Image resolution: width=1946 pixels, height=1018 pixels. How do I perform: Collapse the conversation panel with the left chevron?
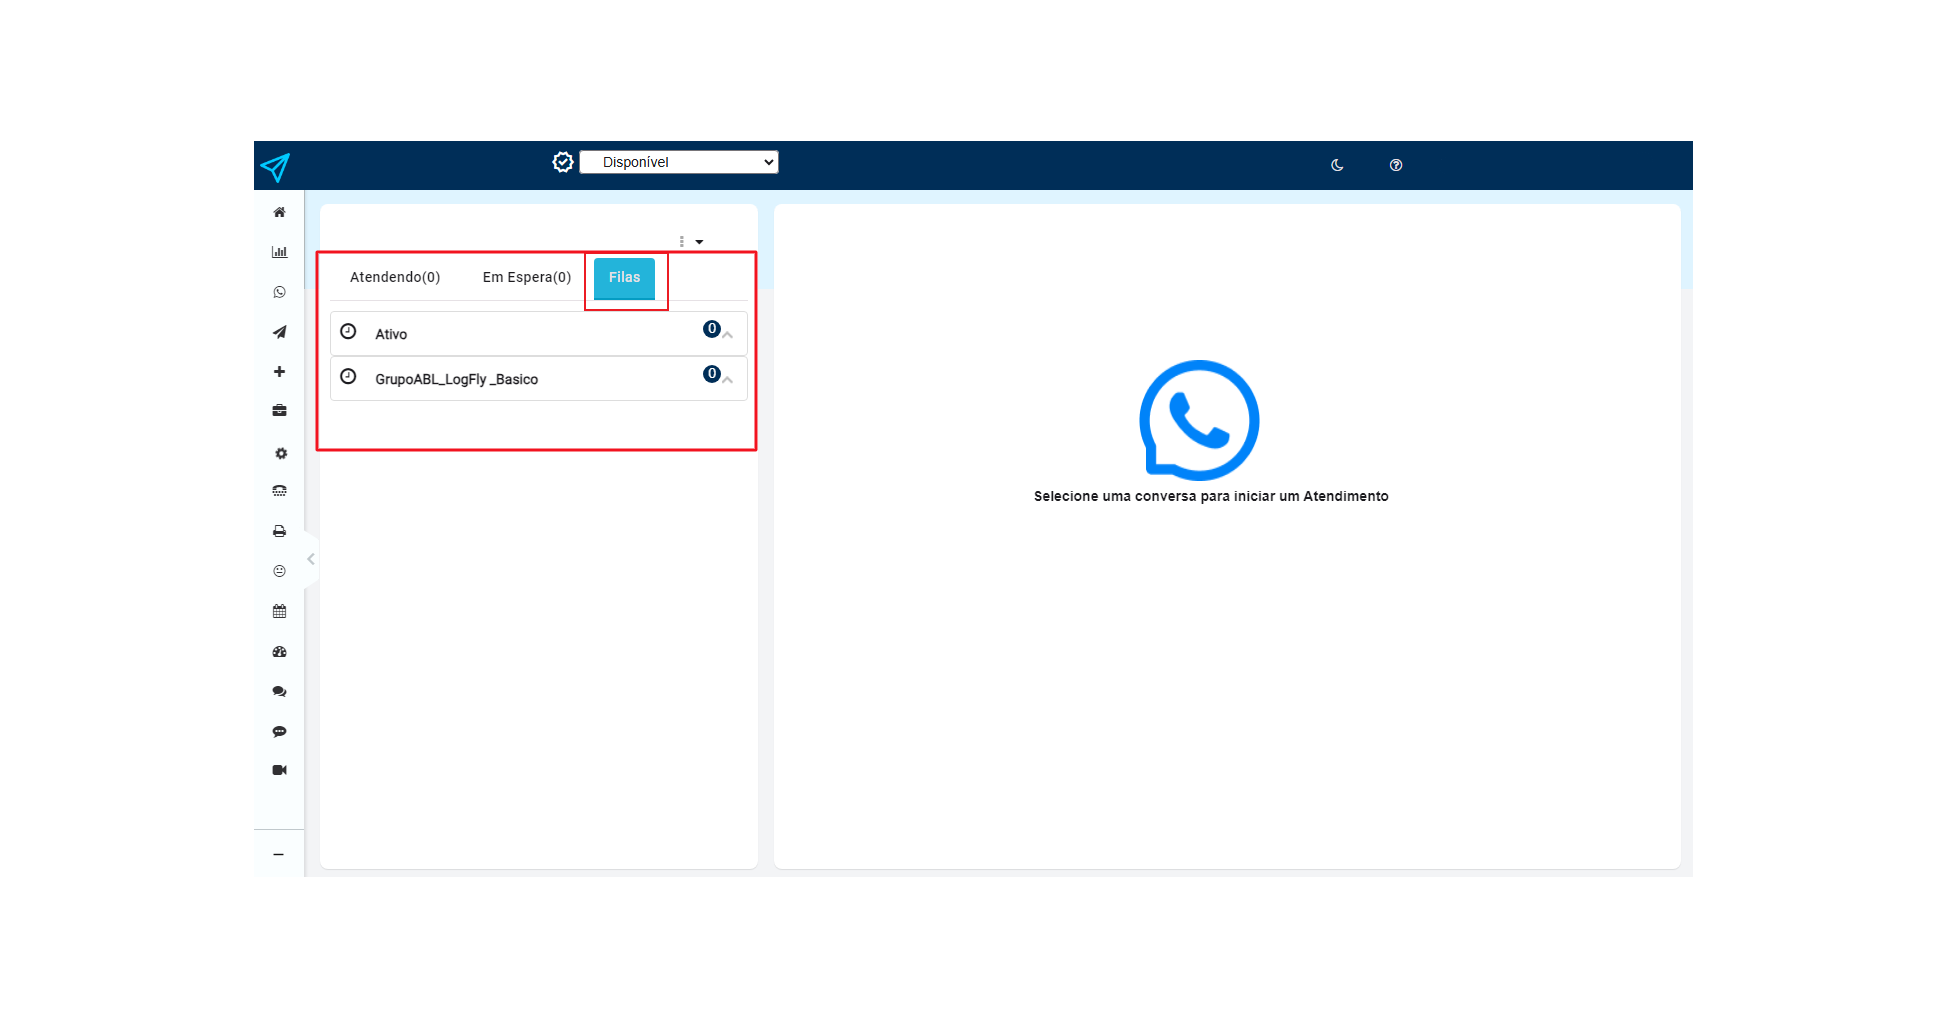click(311, 559)
